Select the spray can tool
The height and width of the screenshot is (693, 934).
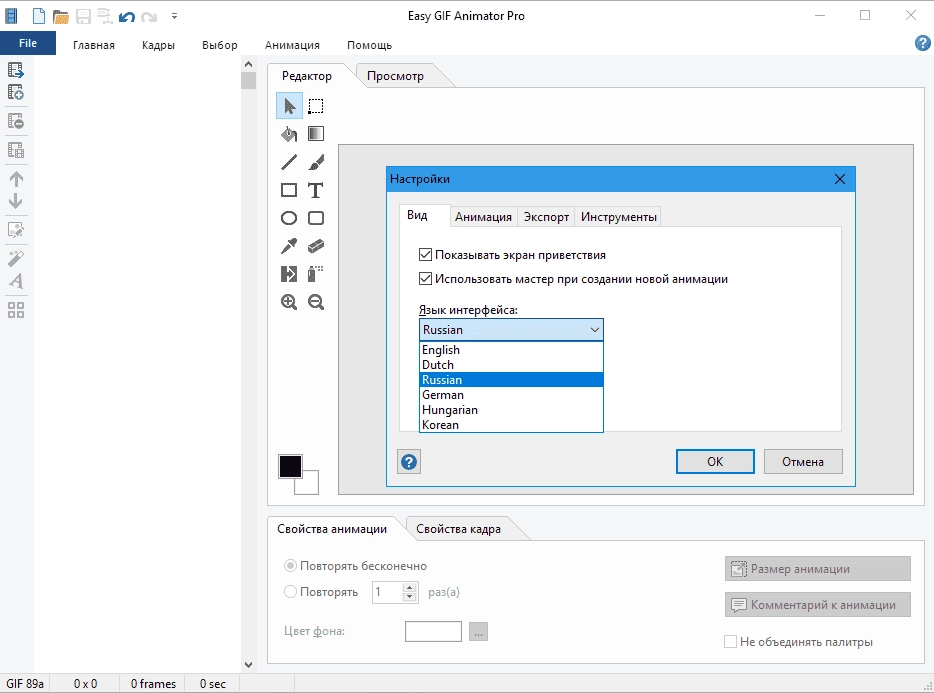pos(316,274)
